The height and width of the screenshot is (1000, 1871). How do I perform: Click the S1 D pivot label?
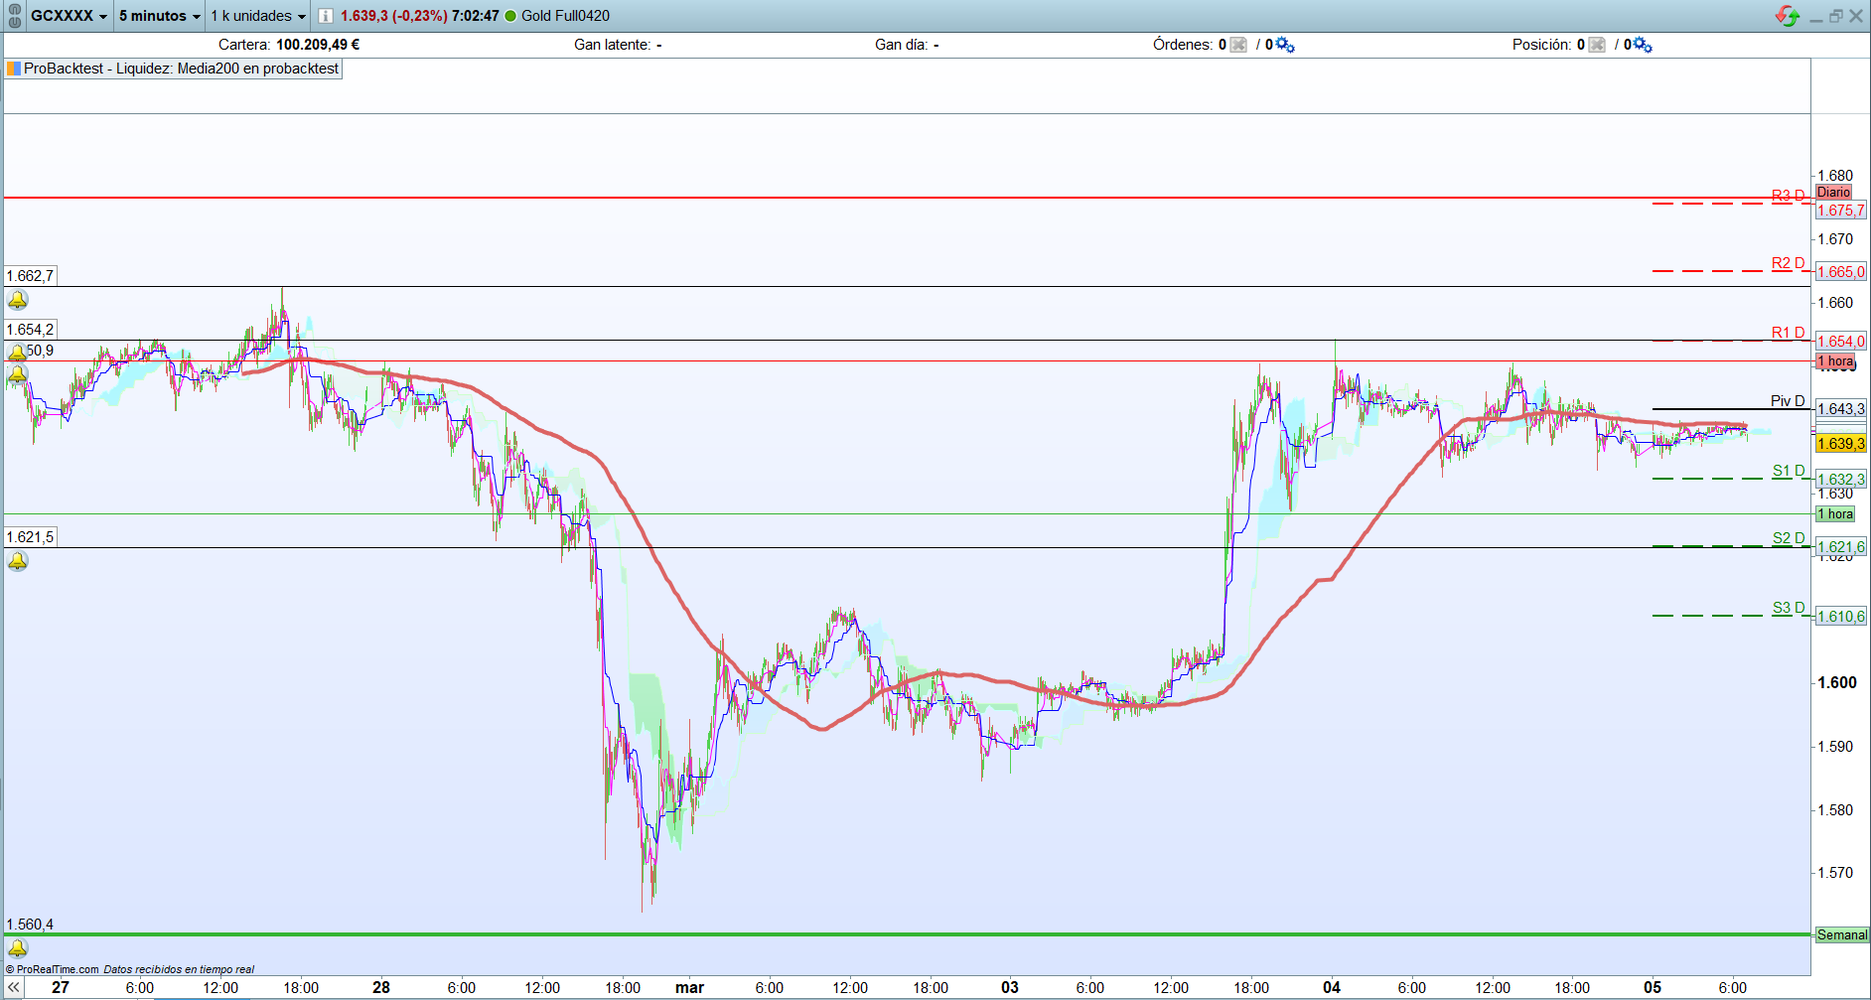[1789, 471]
